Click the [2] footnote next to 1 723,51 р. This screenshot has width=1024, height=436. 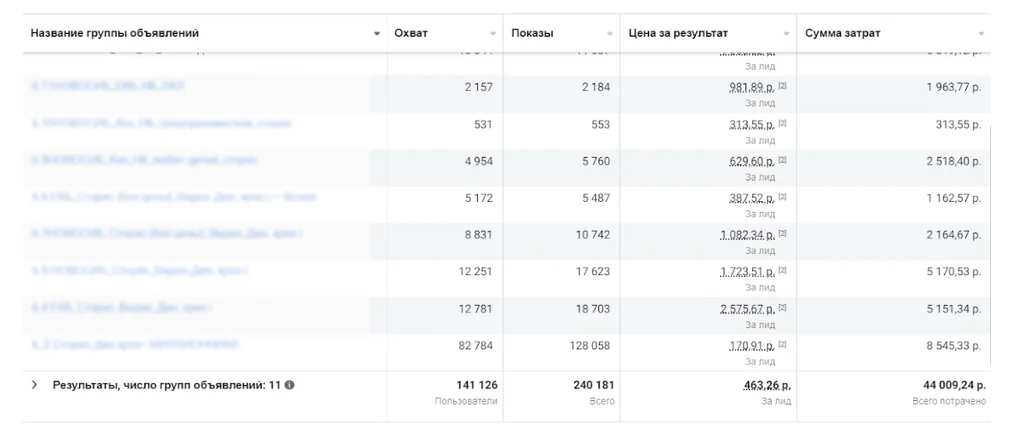(782, 270)
